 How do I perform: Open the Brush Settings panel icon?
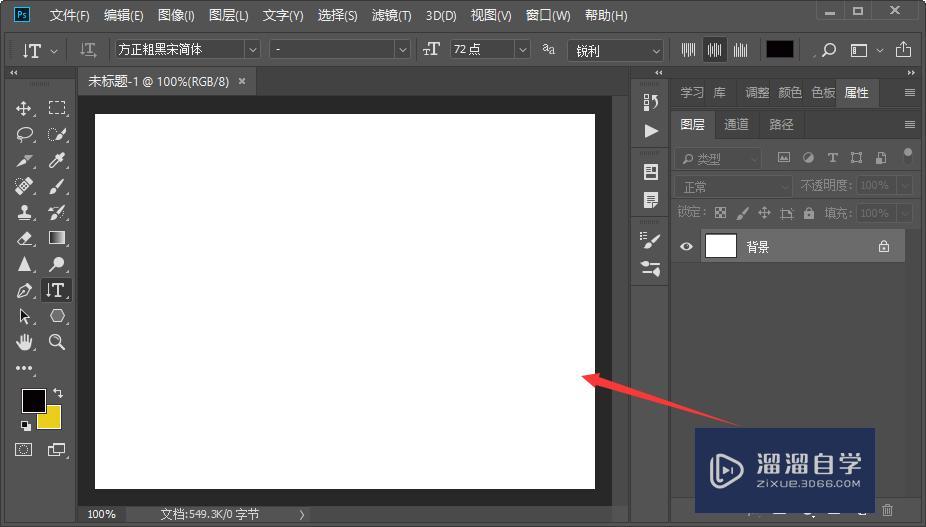[651, 239]
